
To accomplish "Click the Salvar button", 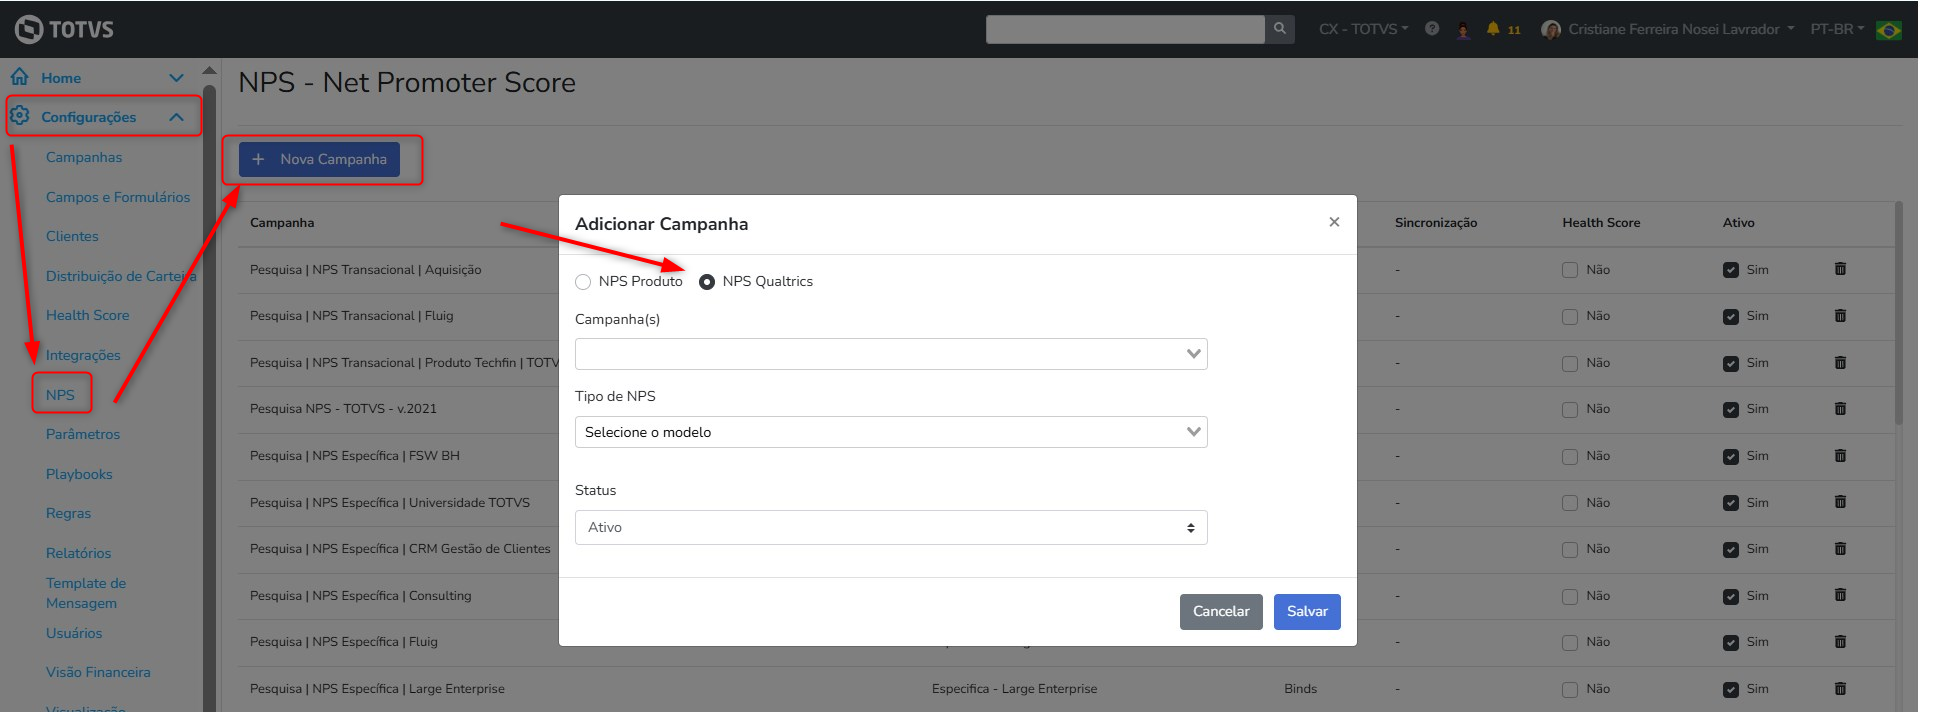I will pyautogui.click(x=1306, y=612).
